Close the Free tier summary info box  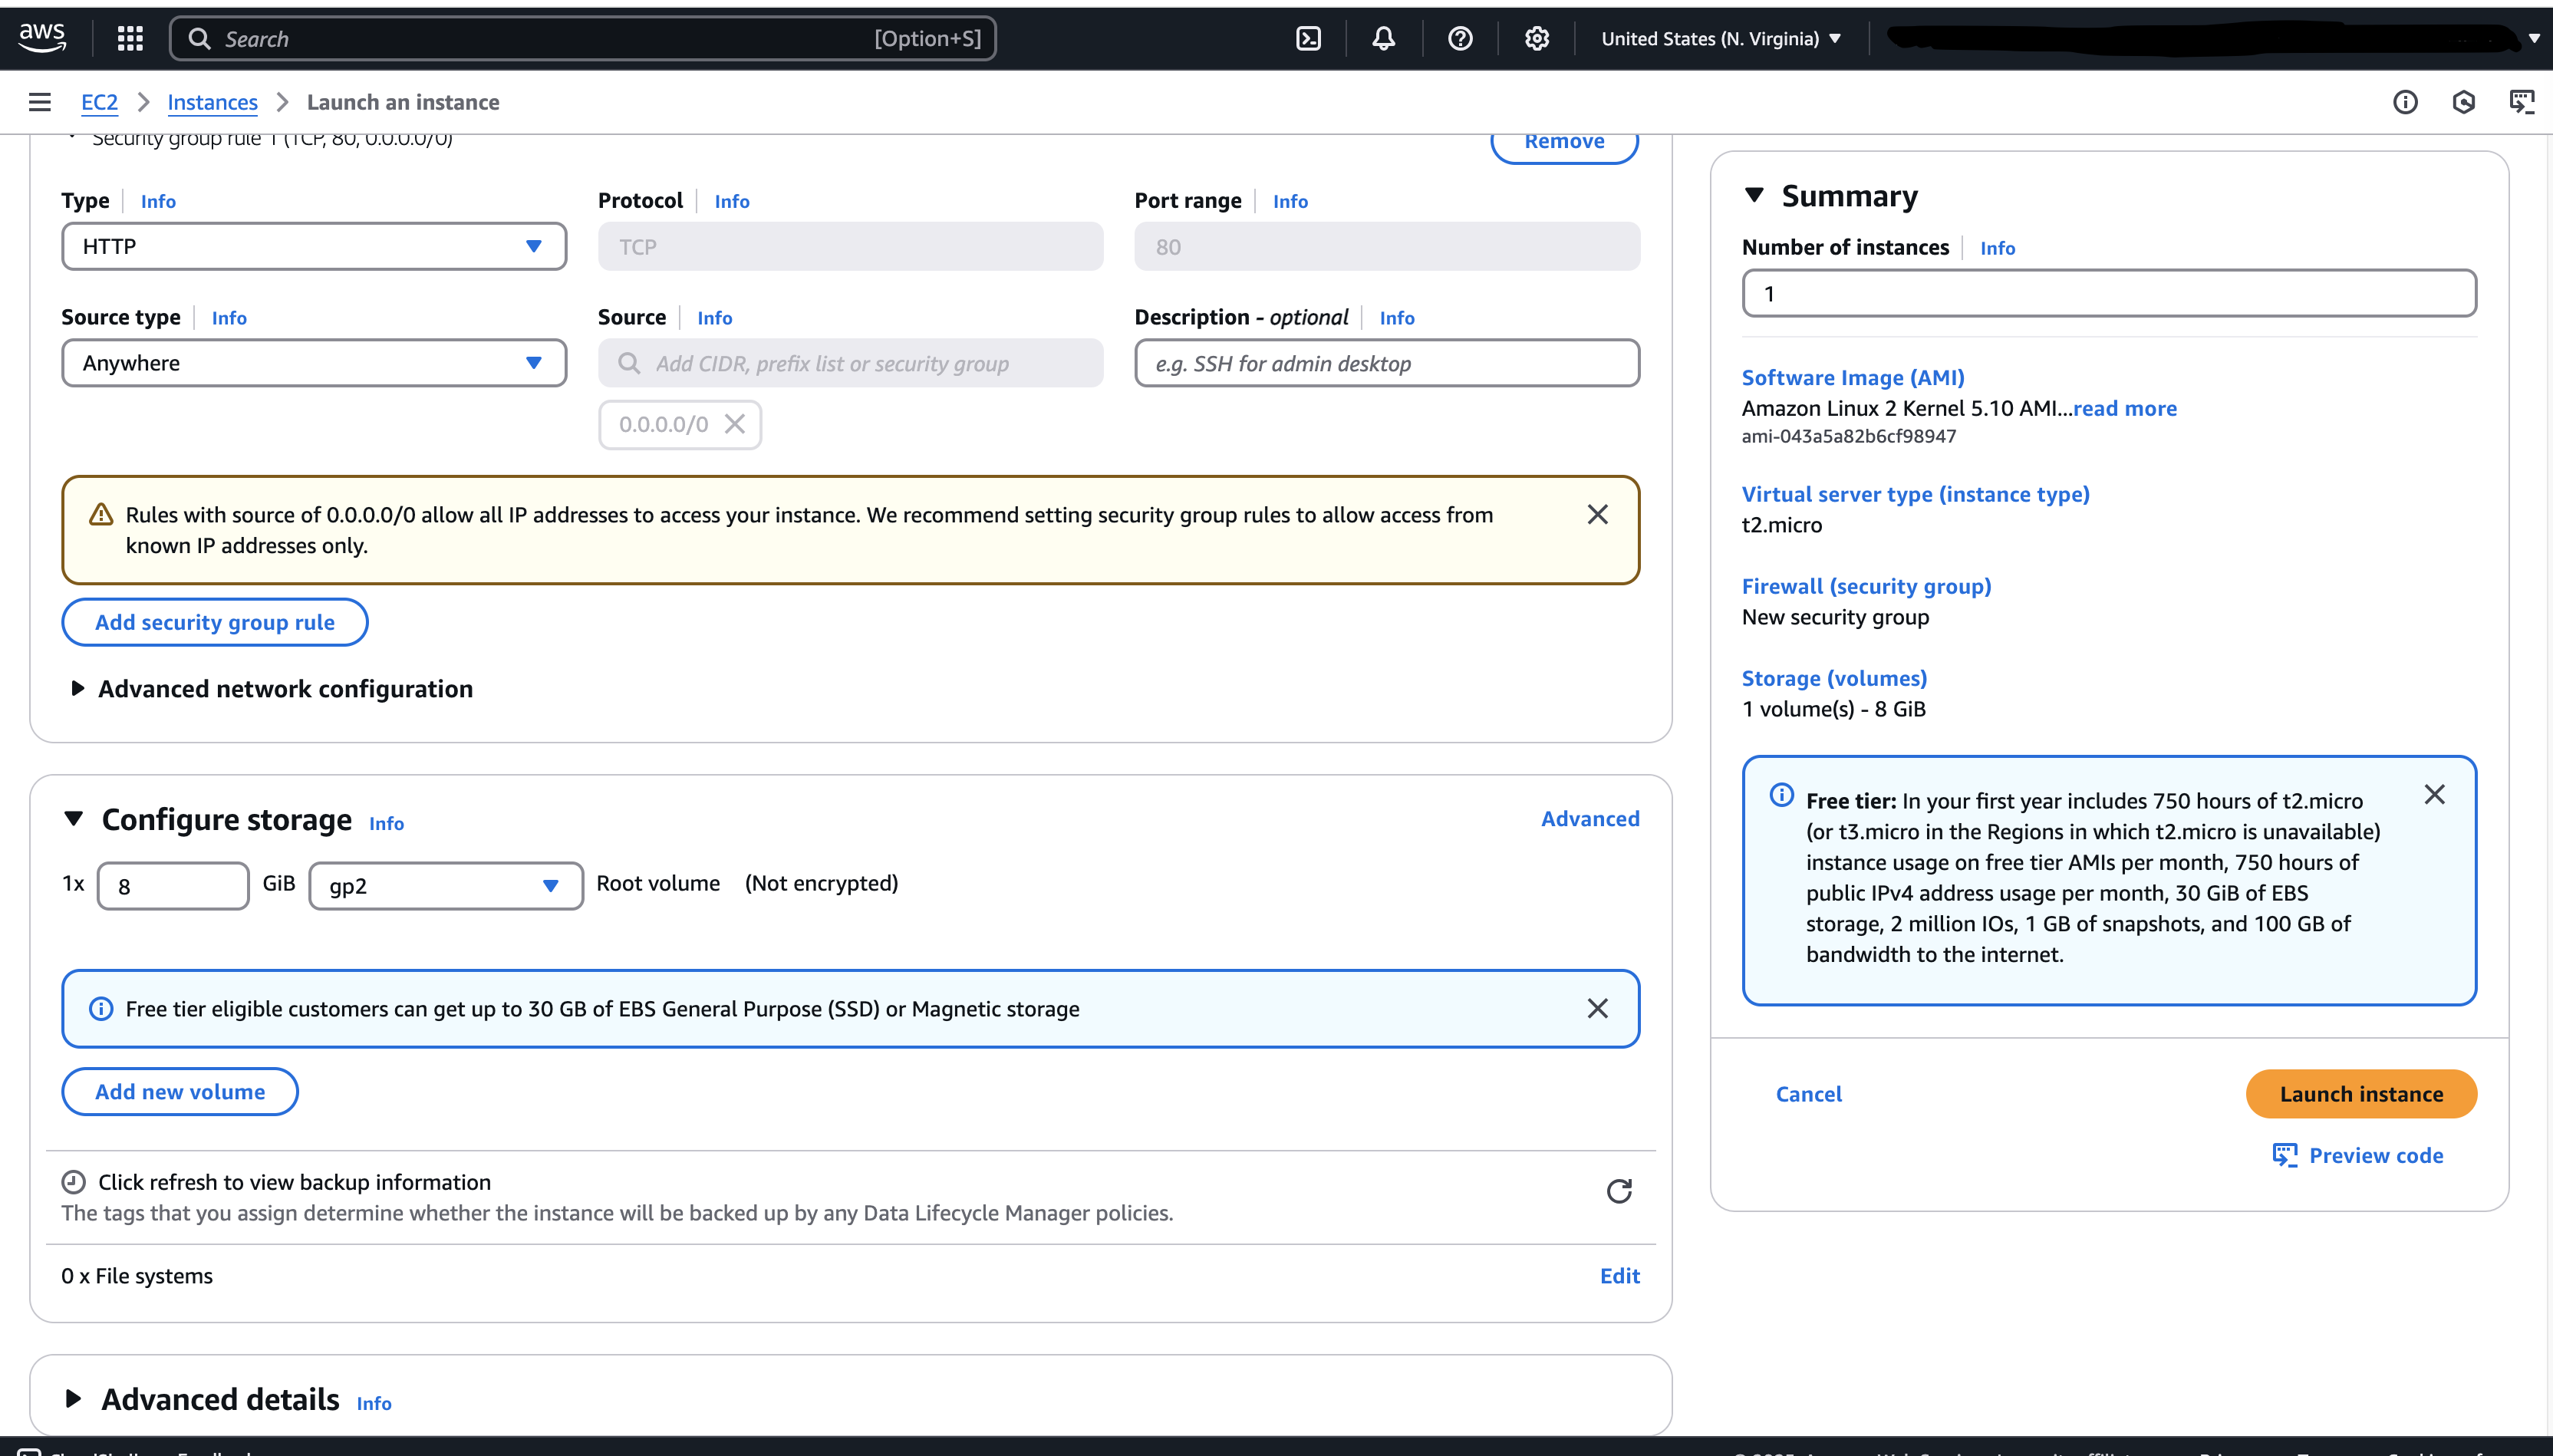coord(2435,794)
